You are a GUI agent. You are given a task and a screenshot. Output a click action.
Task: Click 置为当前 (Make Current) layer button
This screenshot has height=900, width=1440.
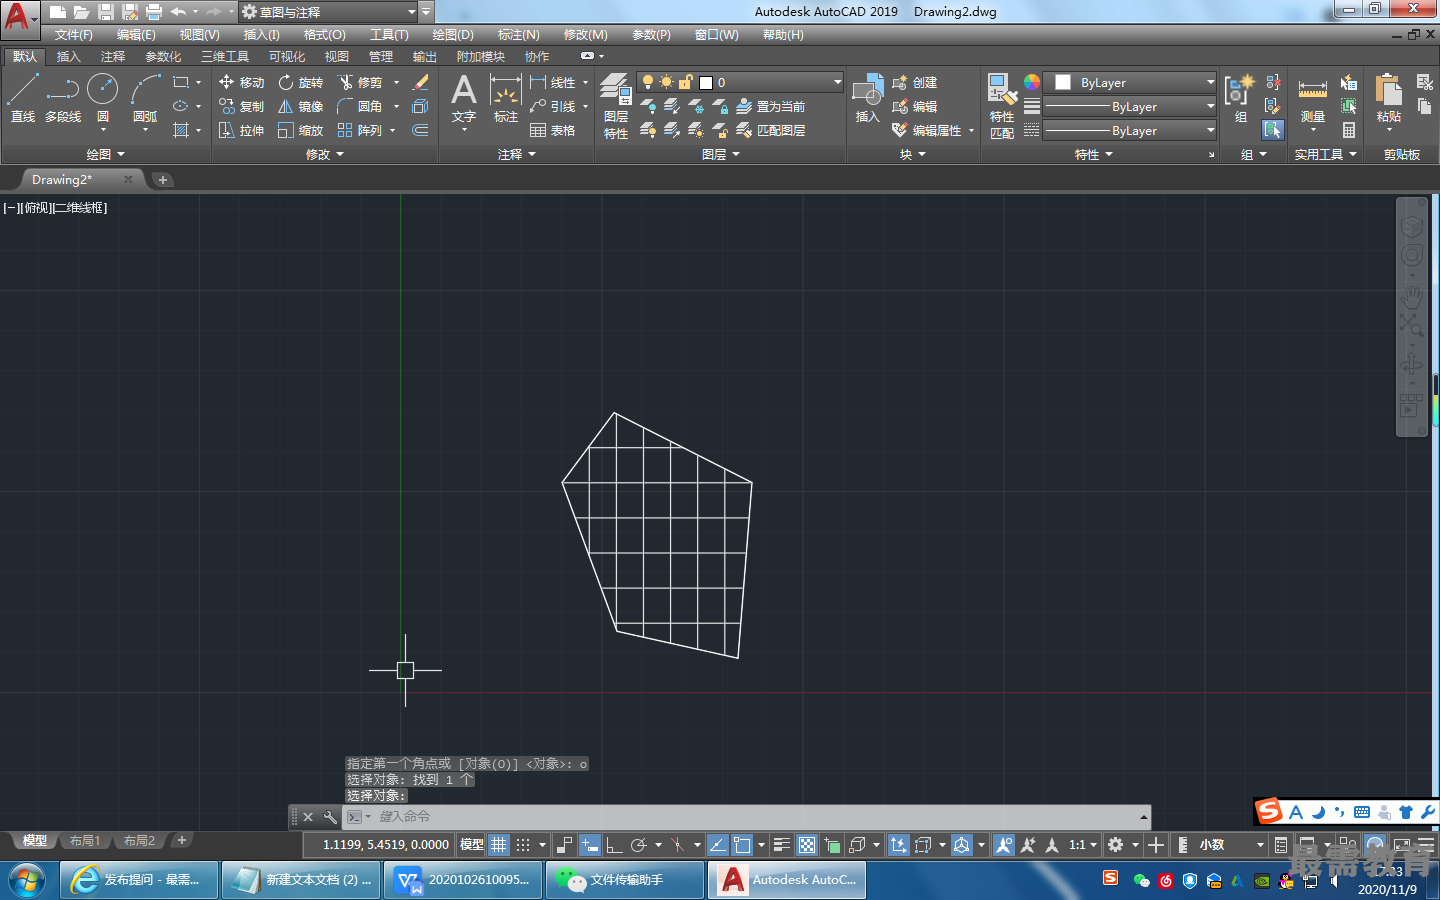coord(771,106)
